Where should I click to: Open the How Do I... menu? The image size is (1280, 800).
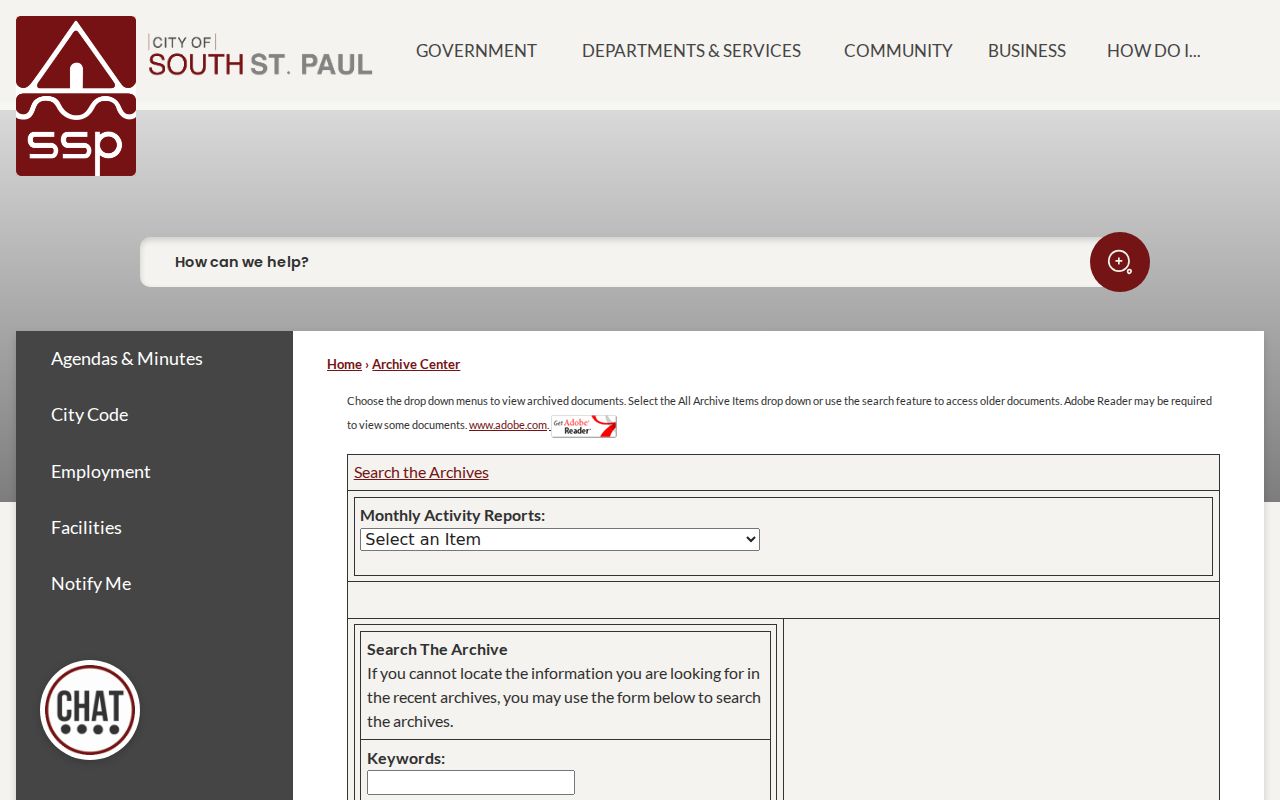pos(1153,51)
